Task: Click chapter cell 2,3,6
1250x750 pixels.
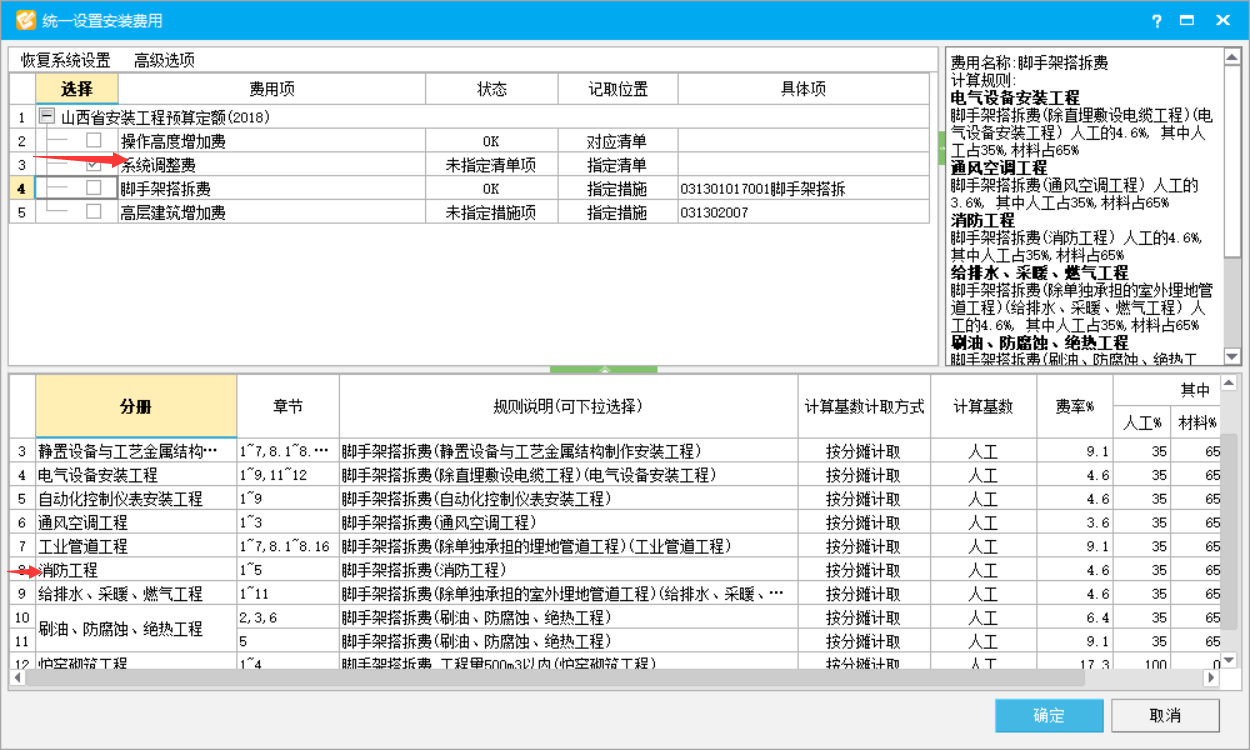Action: click(288, 618)
